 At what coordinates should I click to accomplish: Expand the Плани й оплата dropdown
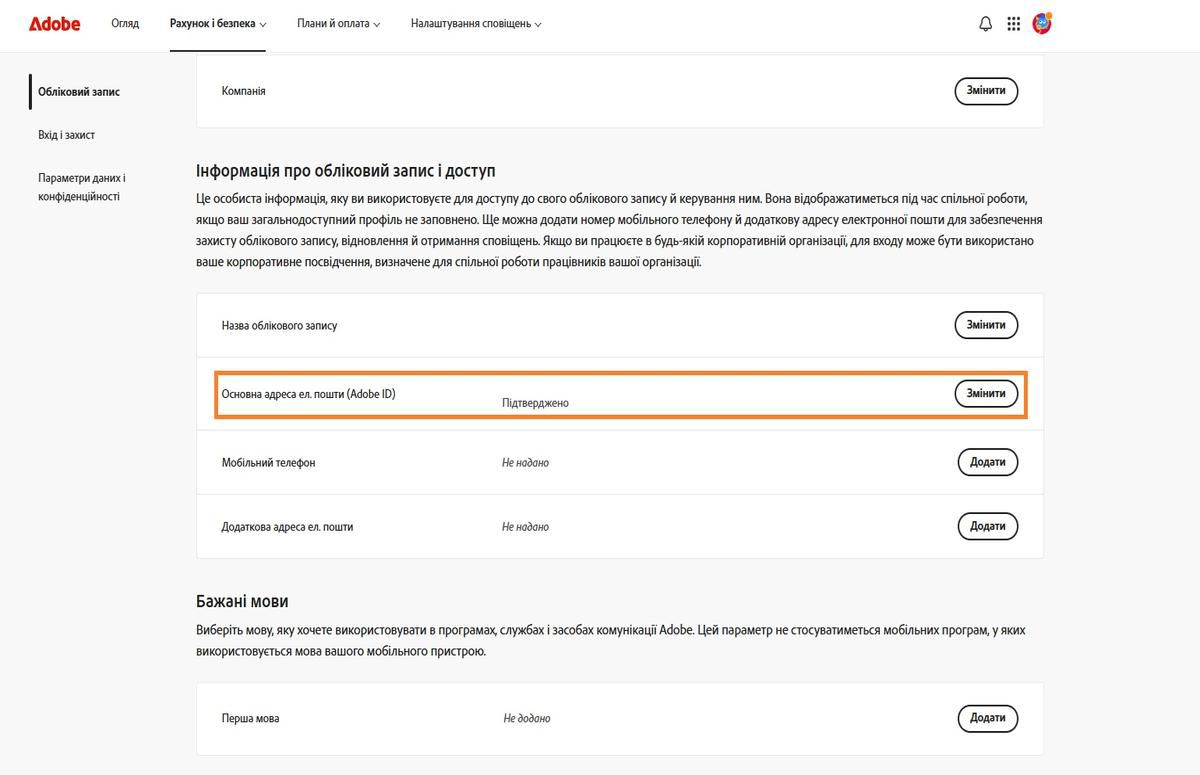(x=338, y=24)
